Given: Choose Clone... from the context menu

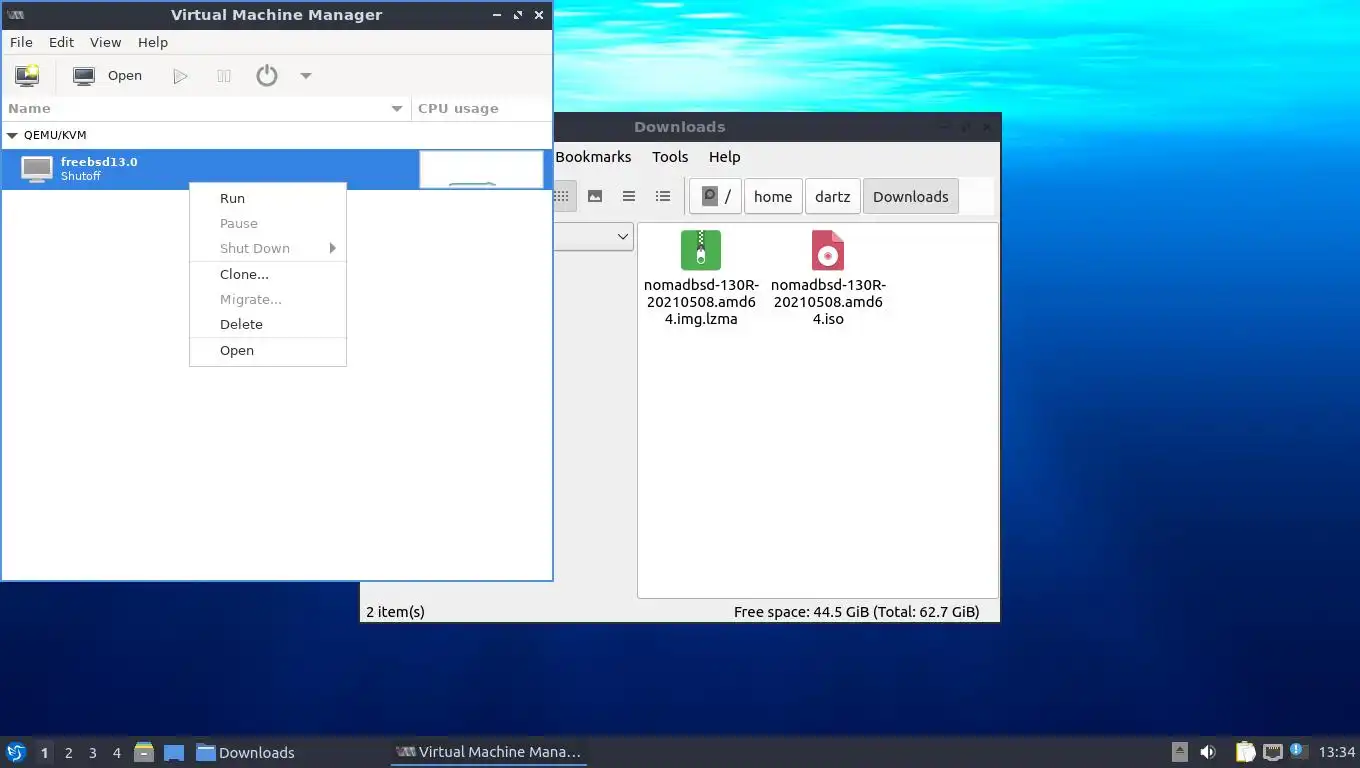Looking at the screenshot, I should point(267,274).
